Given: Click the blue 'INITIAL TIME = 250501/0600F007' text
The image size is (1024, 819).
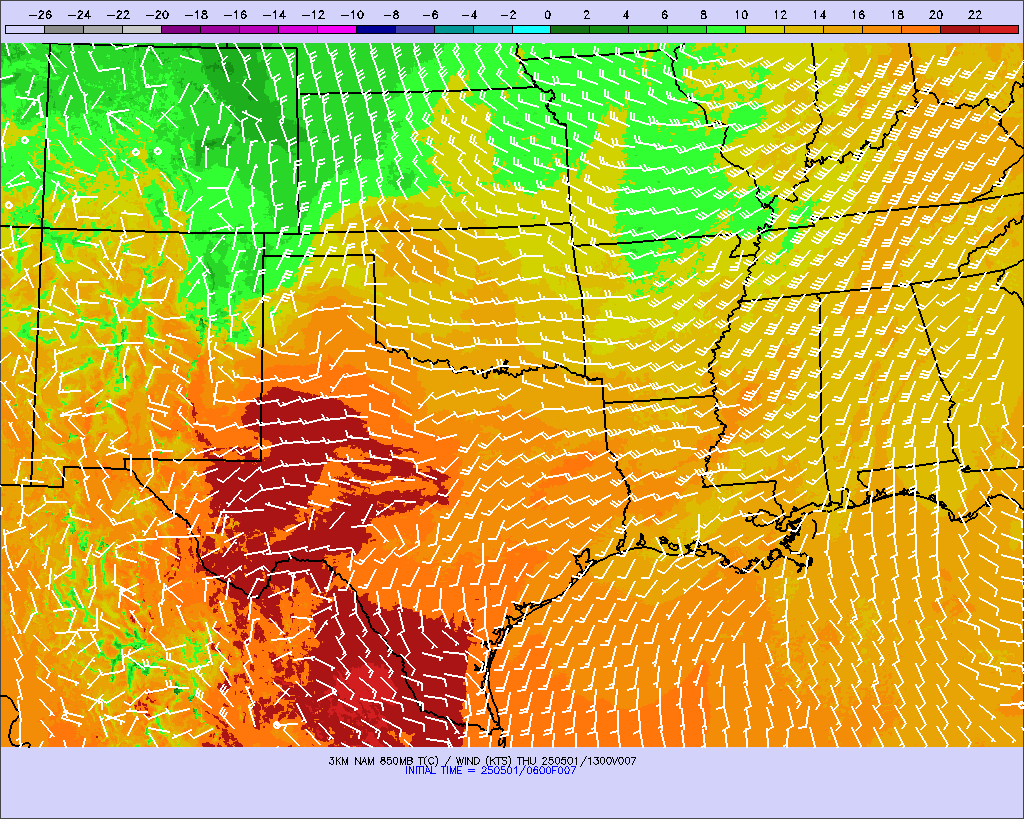Looking at the screenshot, I should (x=490, y=771).
